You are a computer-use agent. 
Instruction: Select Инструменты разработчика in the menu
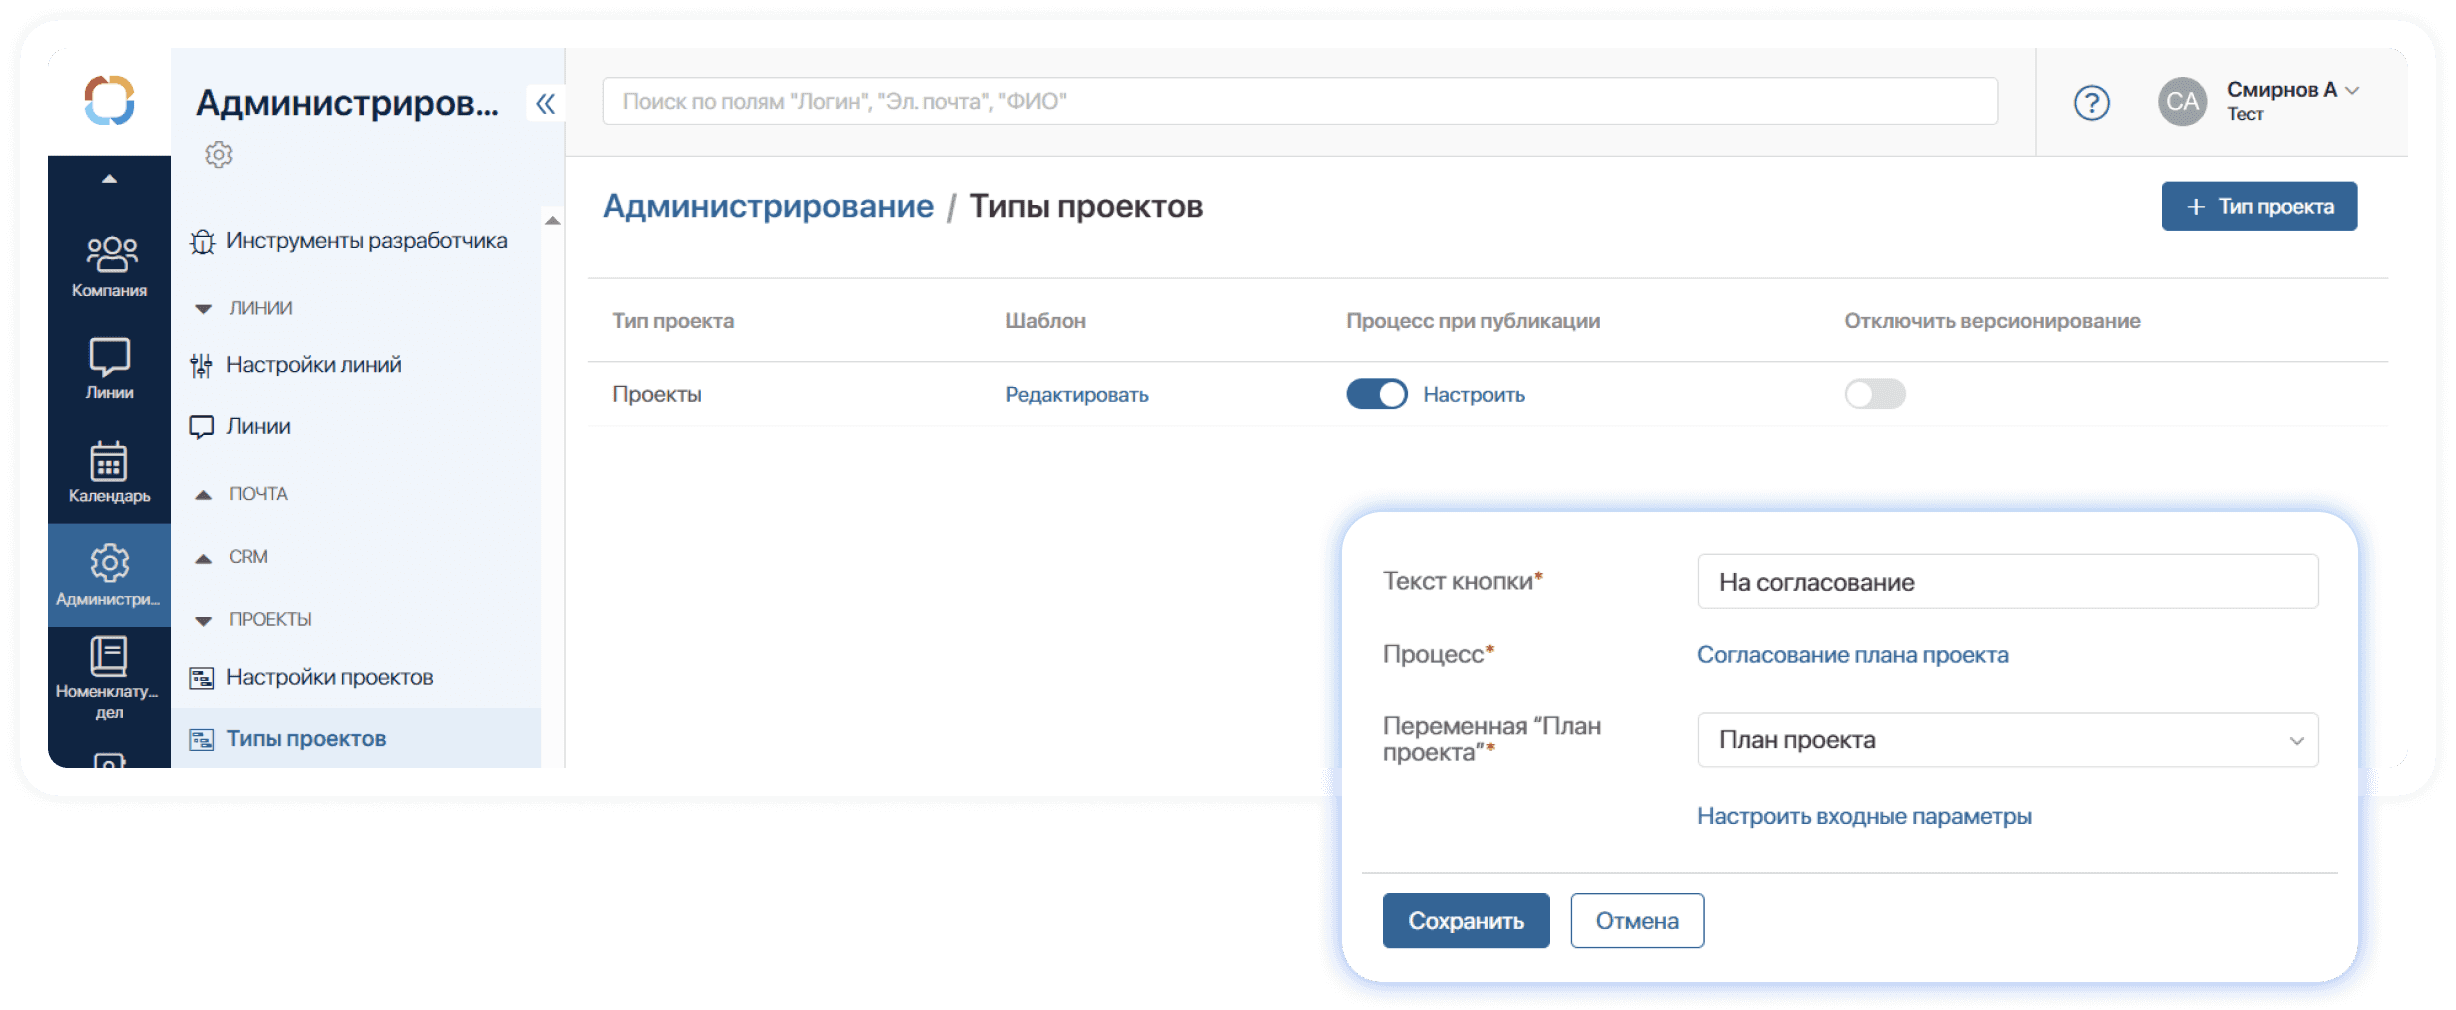[x=366, y=241]
